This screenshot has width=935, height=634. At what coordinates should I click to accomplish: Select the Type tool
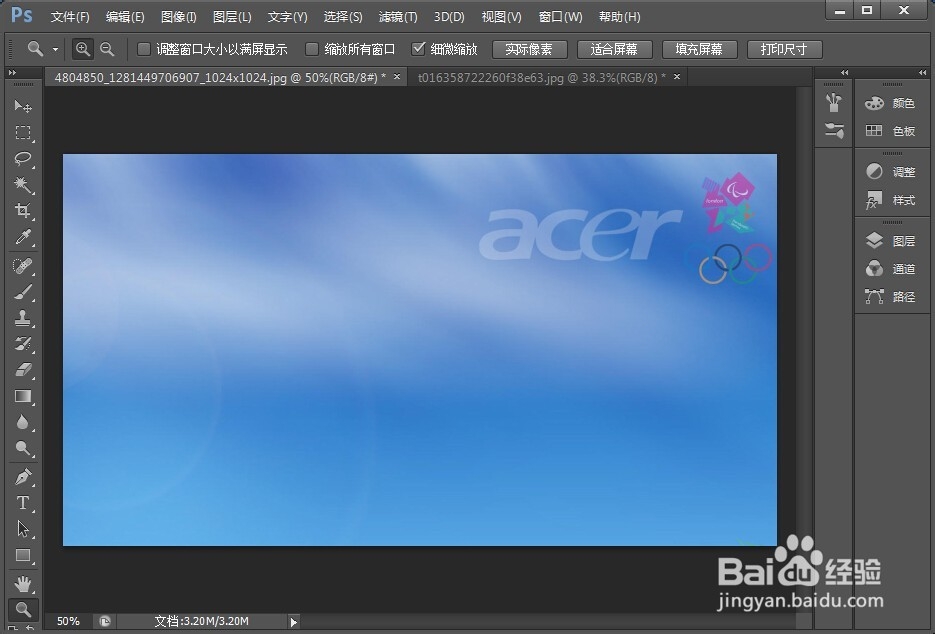click(23, 503)
